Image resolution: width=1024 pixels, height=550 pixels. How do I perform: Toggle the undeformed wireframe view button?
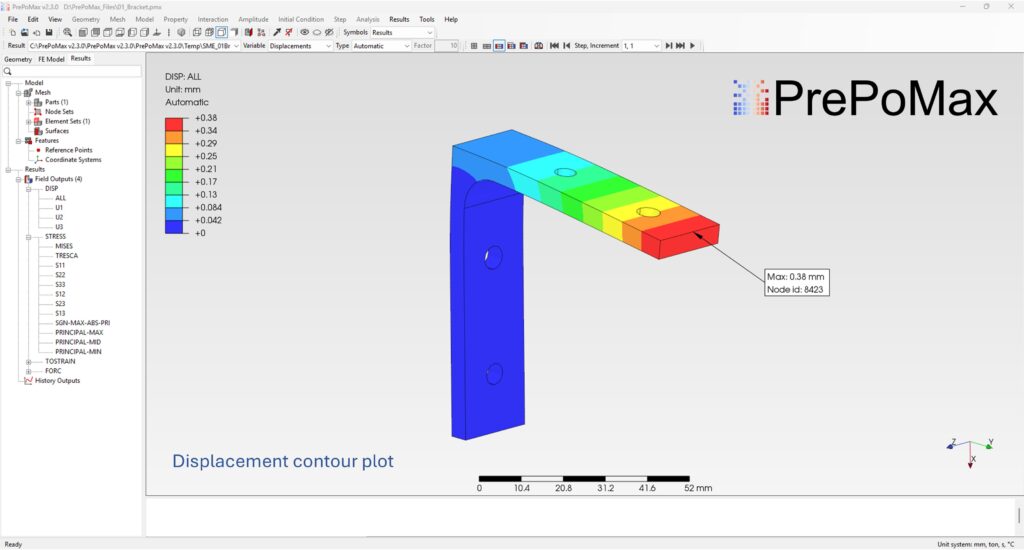pos(486,46)
